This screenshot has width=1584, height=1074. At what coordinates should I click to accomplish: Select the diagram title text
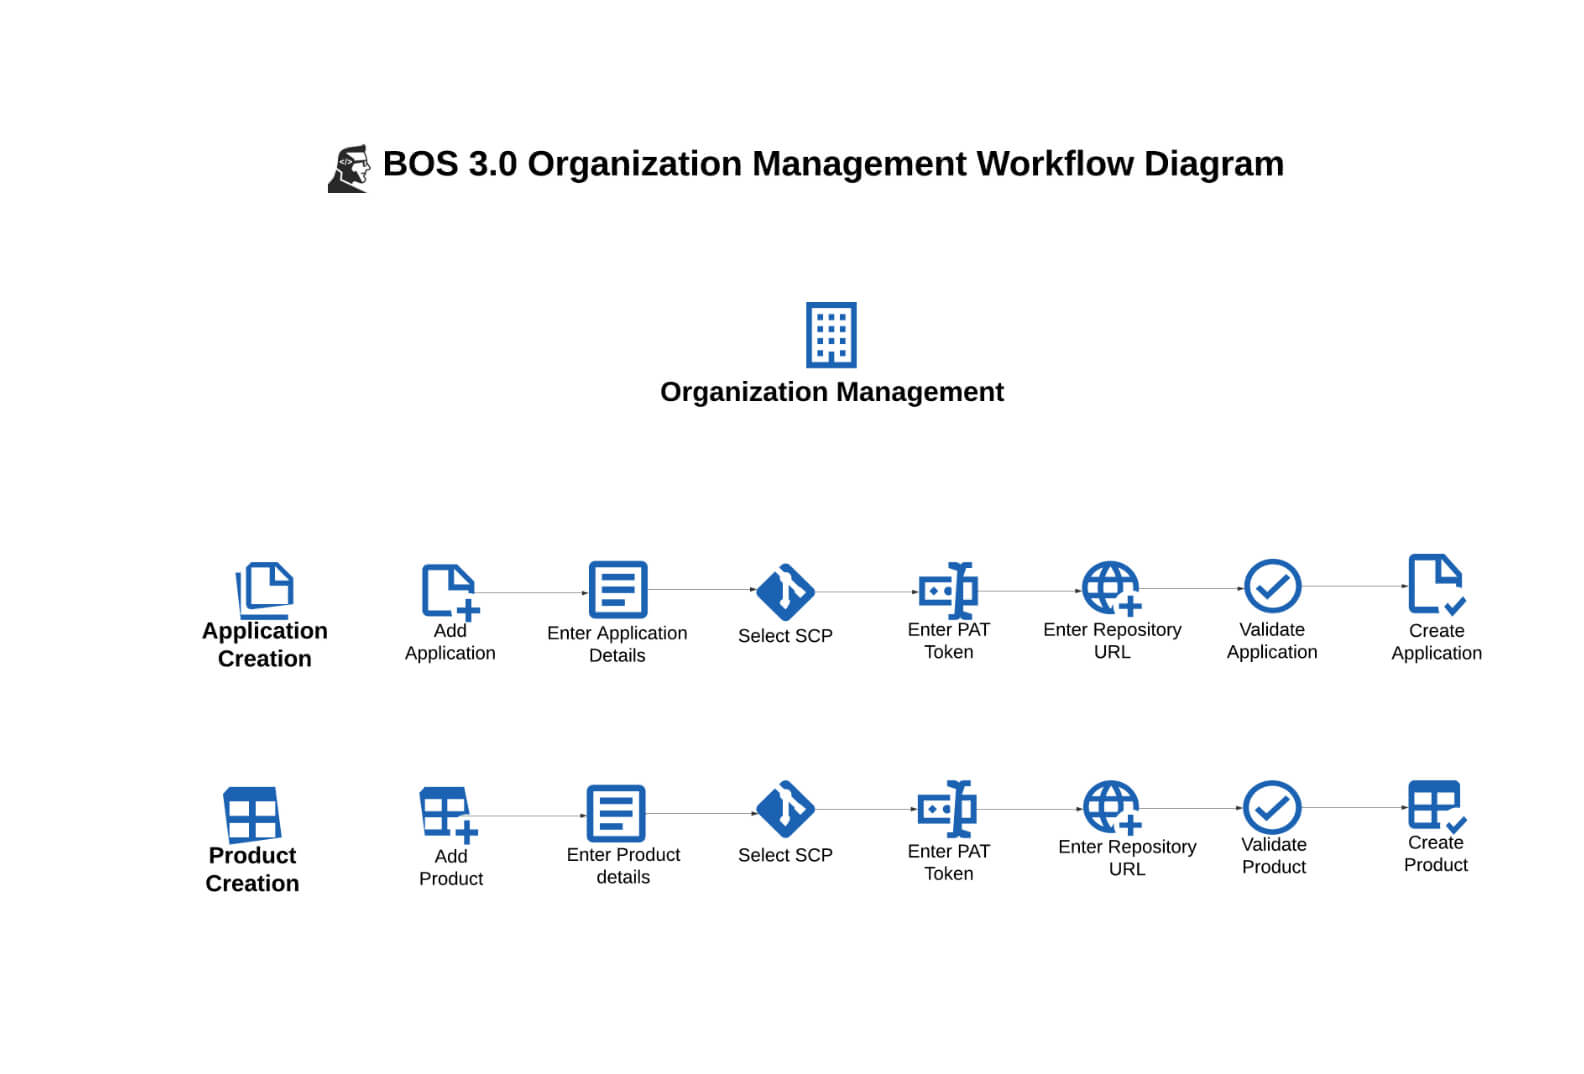coord(832,164)
